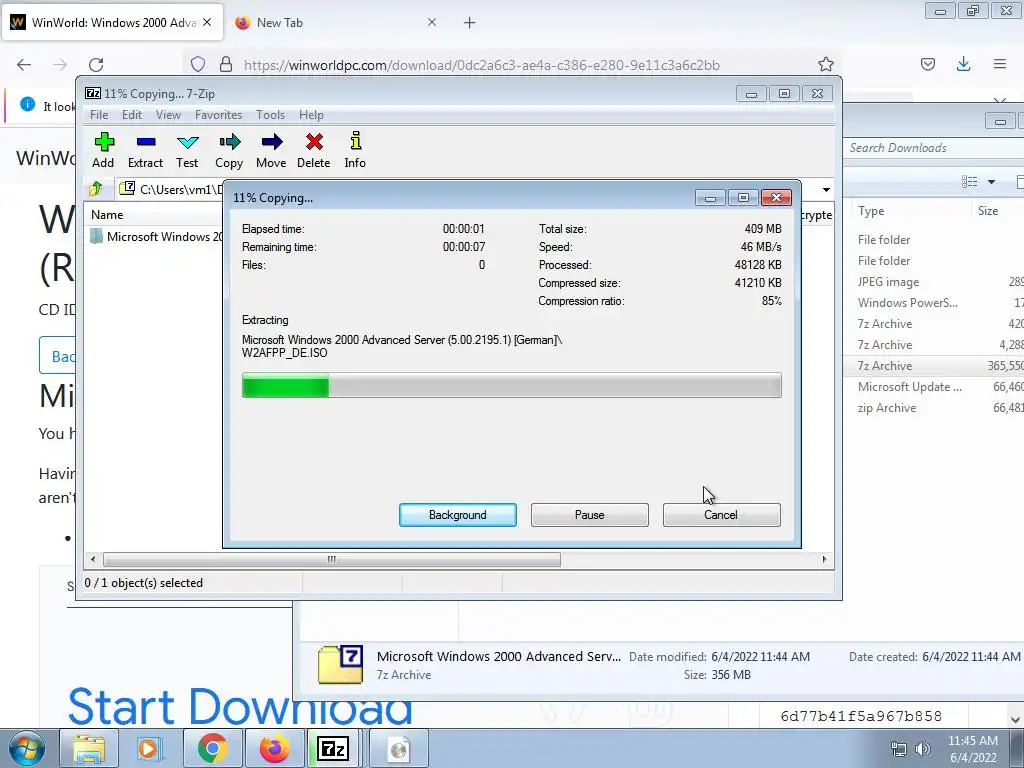Close the New Tab tab
This screenshot has height=768, width=1024.
coord(432,22)
